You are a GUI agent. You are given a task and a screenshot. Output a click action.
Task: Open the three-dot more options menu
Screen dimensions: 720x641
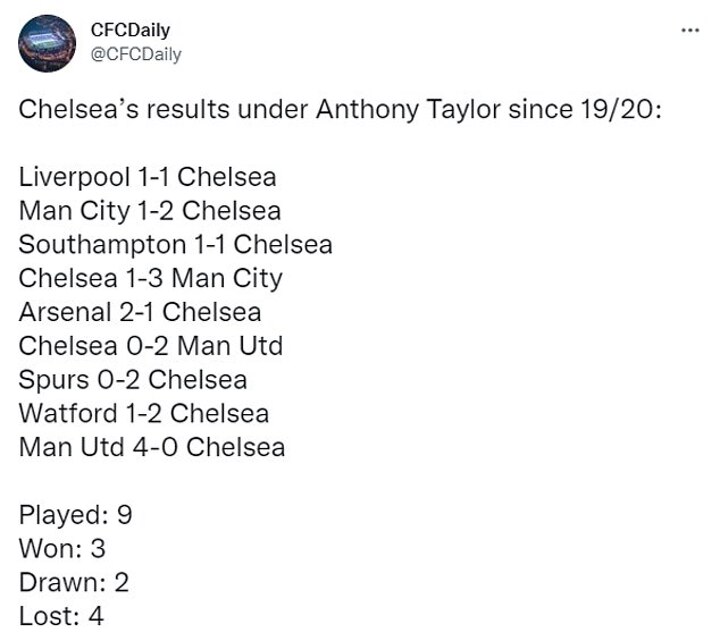click(x=689, y=30)
